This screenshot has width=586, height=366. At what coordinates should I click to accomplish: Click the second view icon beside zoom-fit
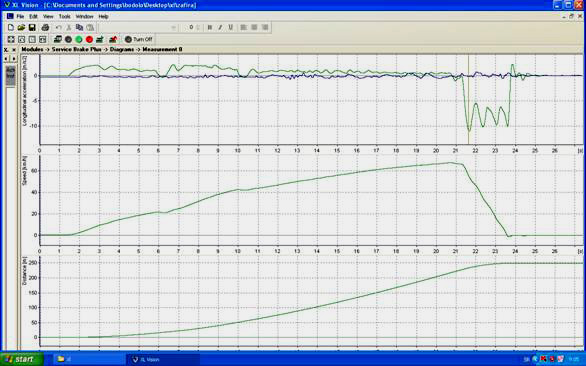pos(21,39)
